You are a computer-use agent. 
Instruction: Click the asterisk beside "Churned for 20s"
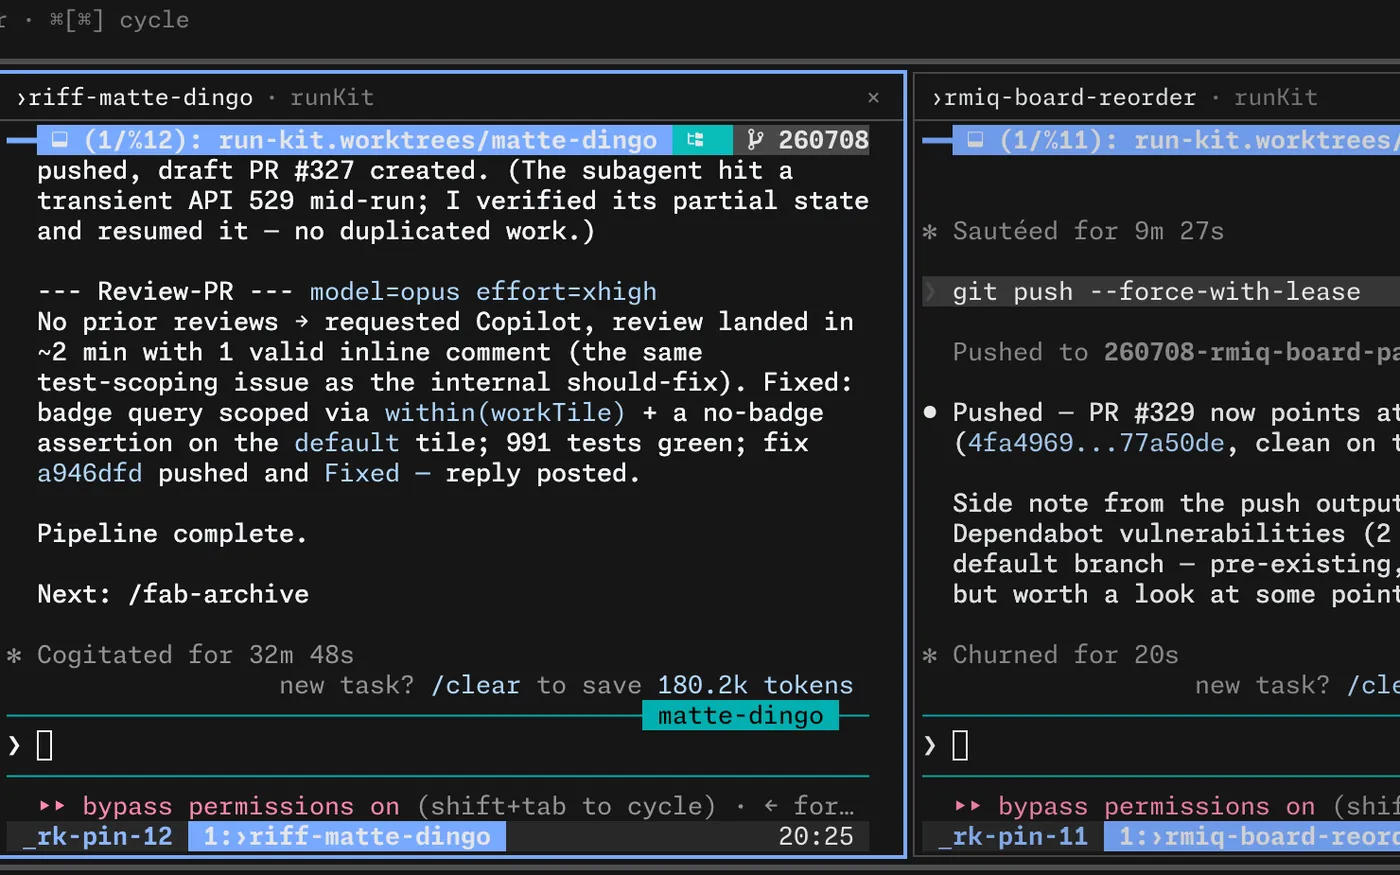930,656
